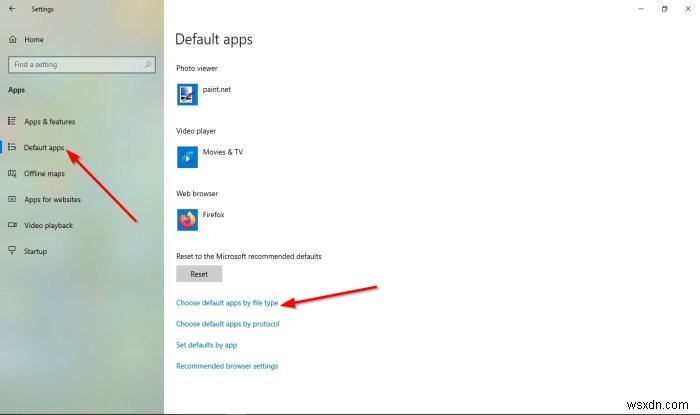Open Apps & features settings page

pos(50,121)
